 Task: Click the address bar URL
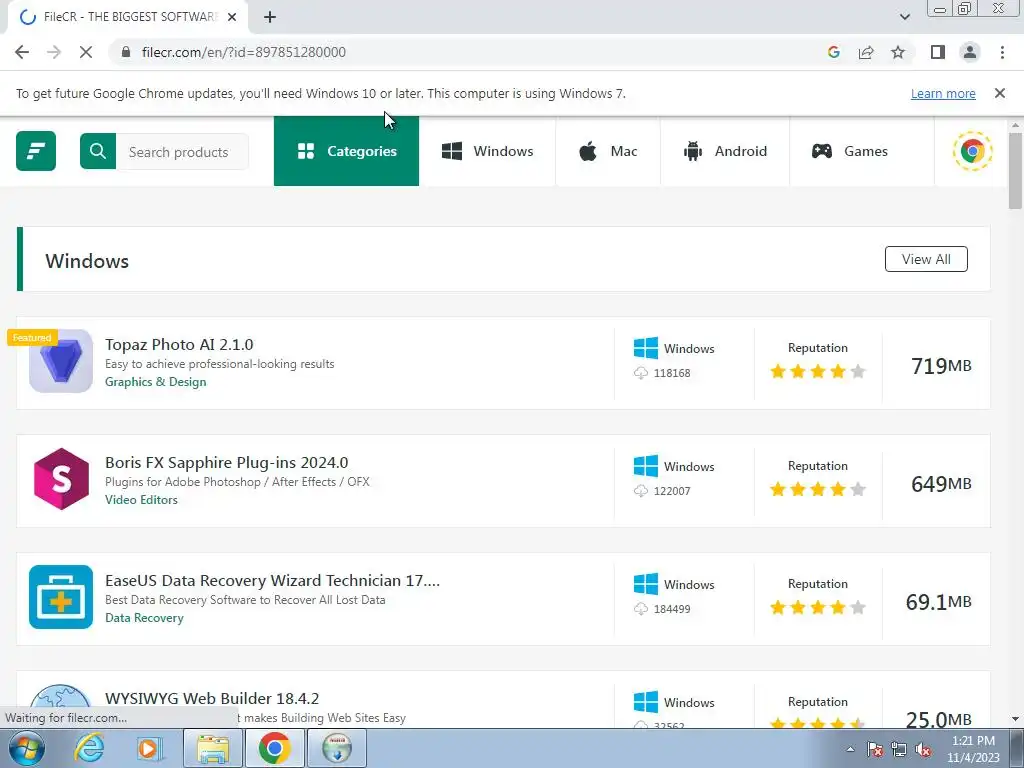coord(244,52)
